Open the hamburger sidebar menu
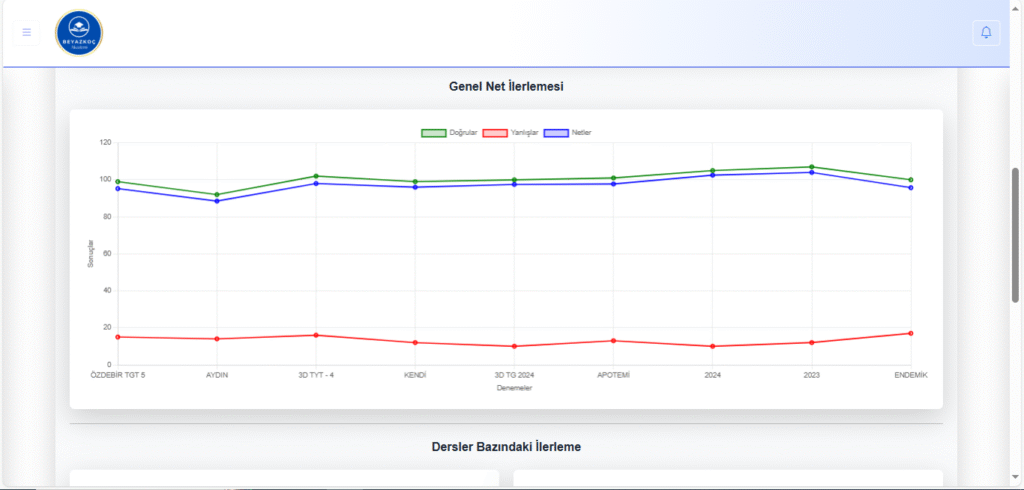The height and width of the screenshot is (490, 1024). click(27, 32)
